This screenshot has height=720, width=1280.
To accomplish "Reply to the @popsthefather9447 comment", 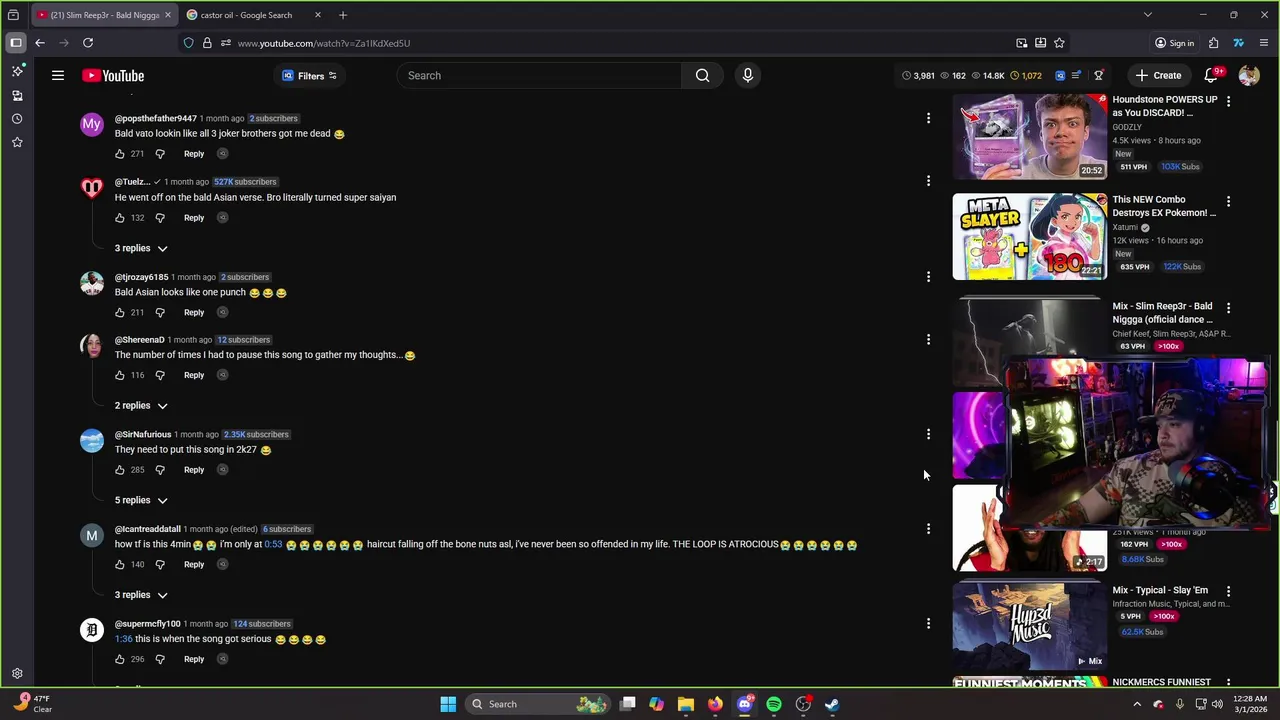I will (x=194, y=154).
